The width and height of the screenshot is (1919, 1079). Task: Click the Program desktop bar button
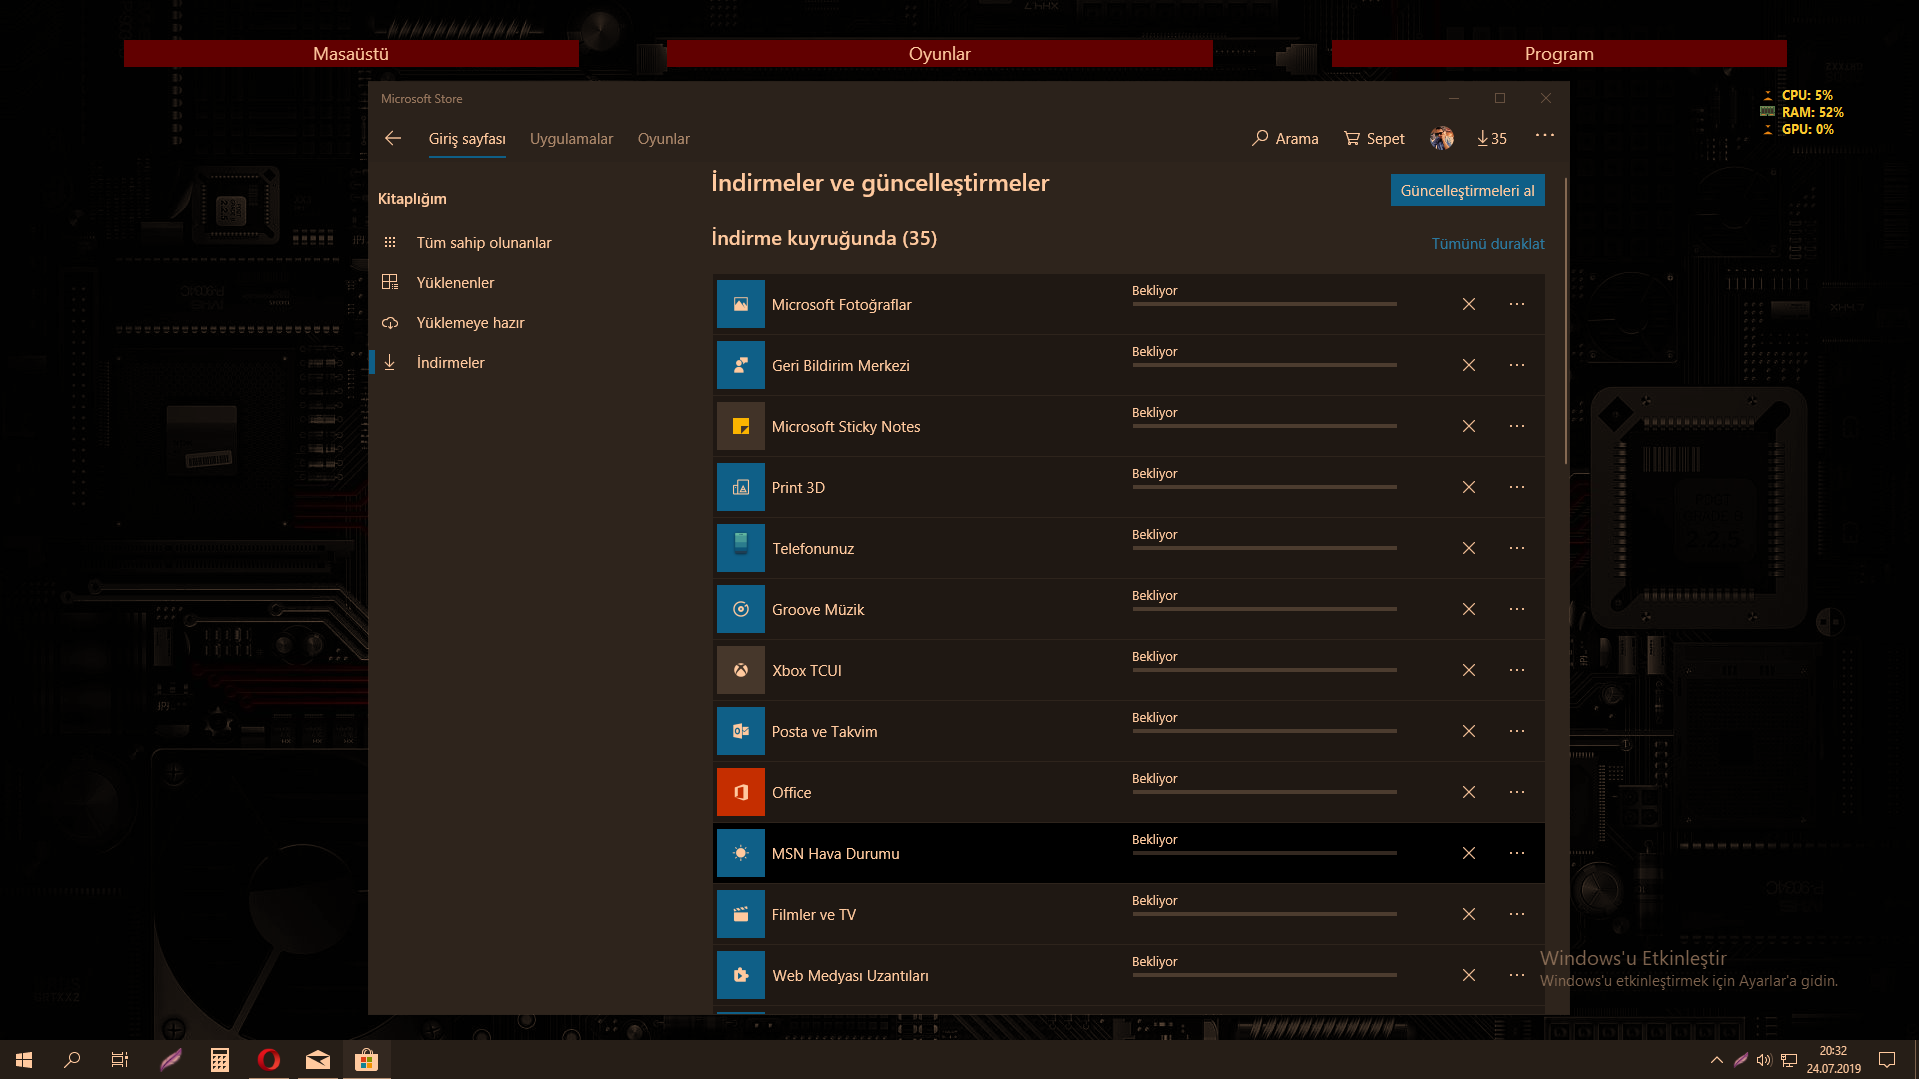(1559, 54)
